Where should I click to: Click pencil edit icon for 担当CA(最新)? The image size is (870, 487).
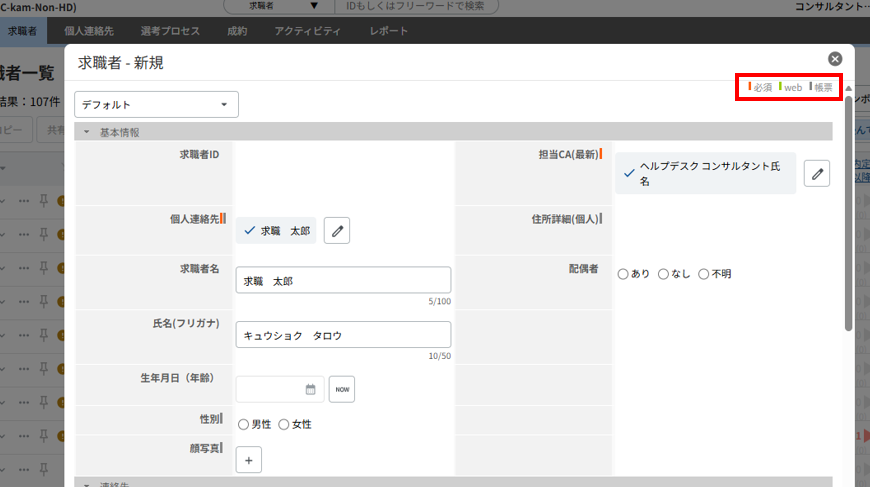[817, 173]
